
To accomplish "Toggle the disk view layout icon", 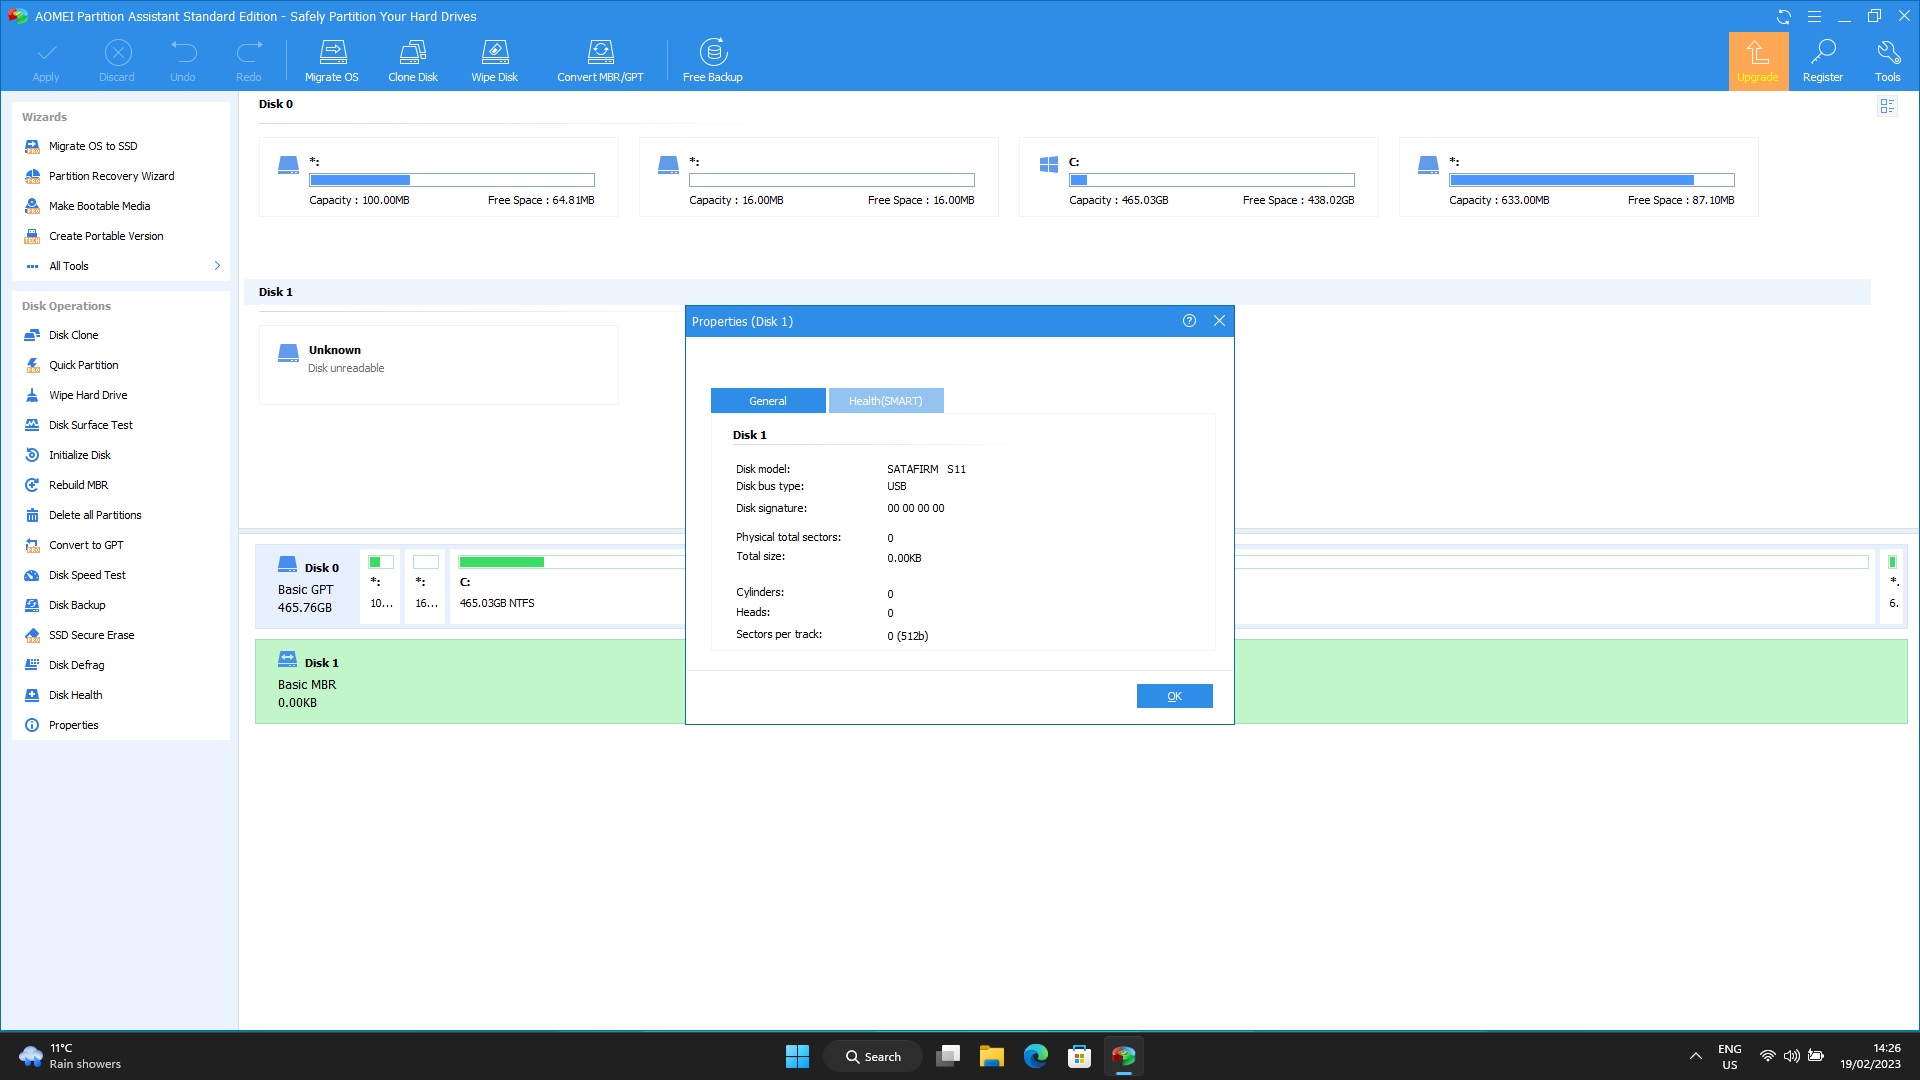I will [1887, 106].
